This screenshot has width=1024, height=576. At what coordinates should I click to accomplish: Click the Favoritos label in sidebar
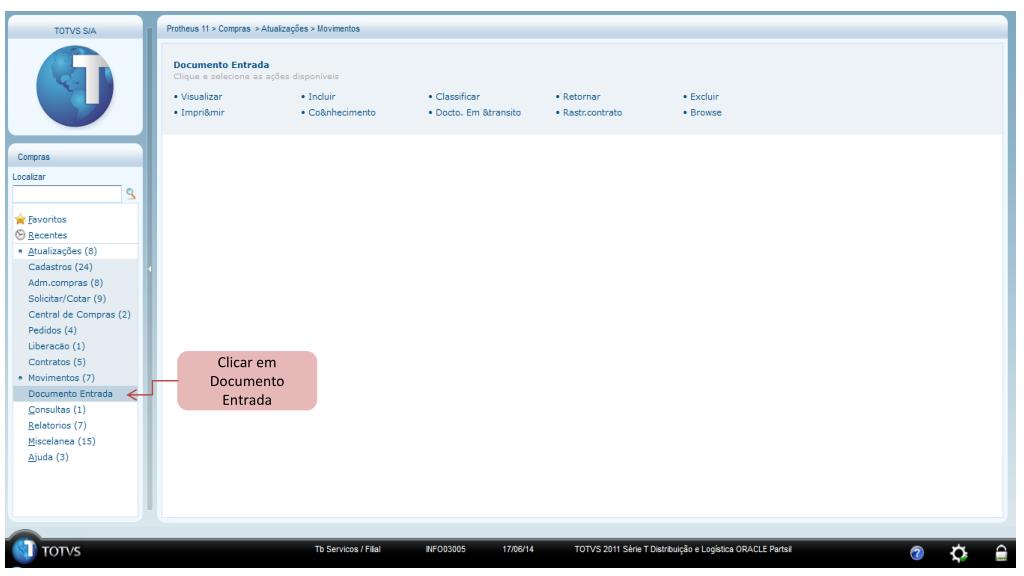tap(47, 219)
